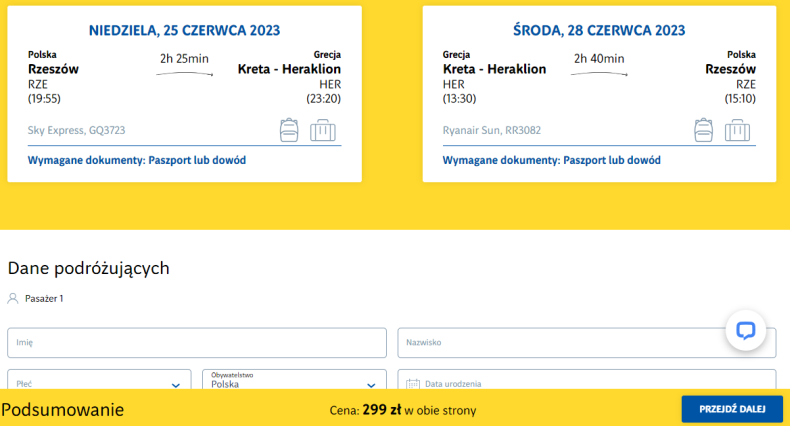790x426 pixels.
Task: Click required documents link on Ryanair Sun card
Action: [552, 160]
